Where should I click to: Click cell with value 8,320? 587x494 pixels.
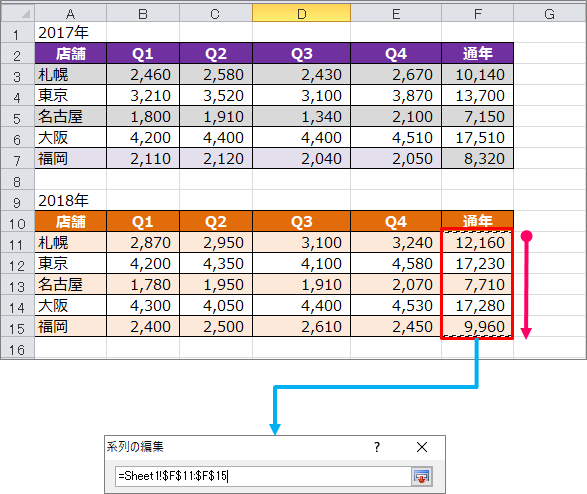coord(478,158)
